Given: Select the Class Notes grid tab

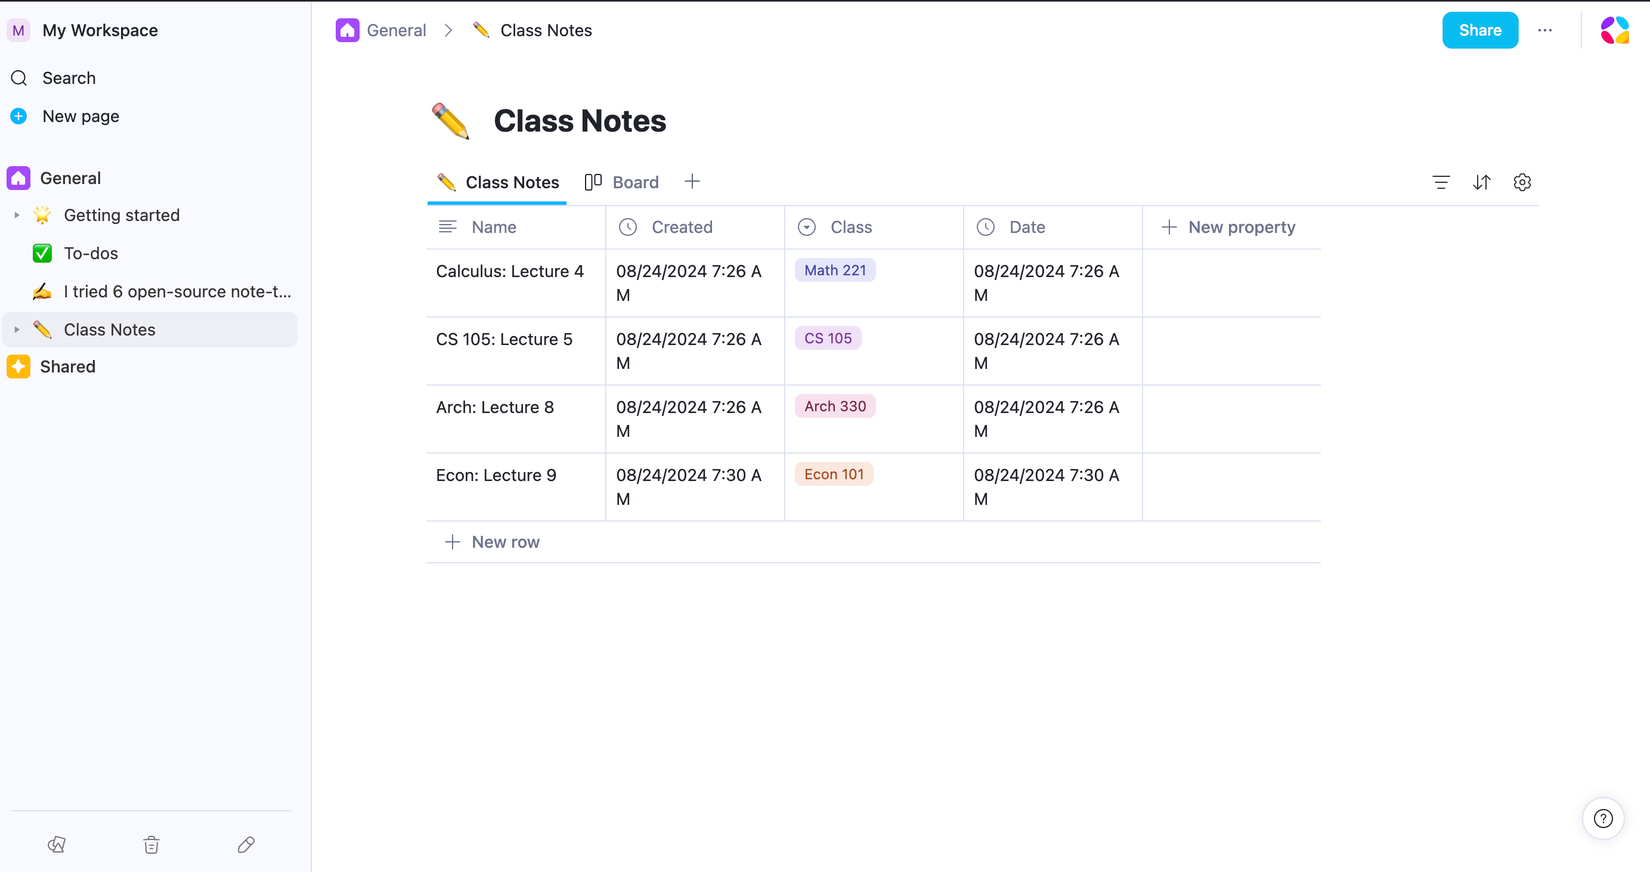Looking at the screenshot, I should click(498, 182).
